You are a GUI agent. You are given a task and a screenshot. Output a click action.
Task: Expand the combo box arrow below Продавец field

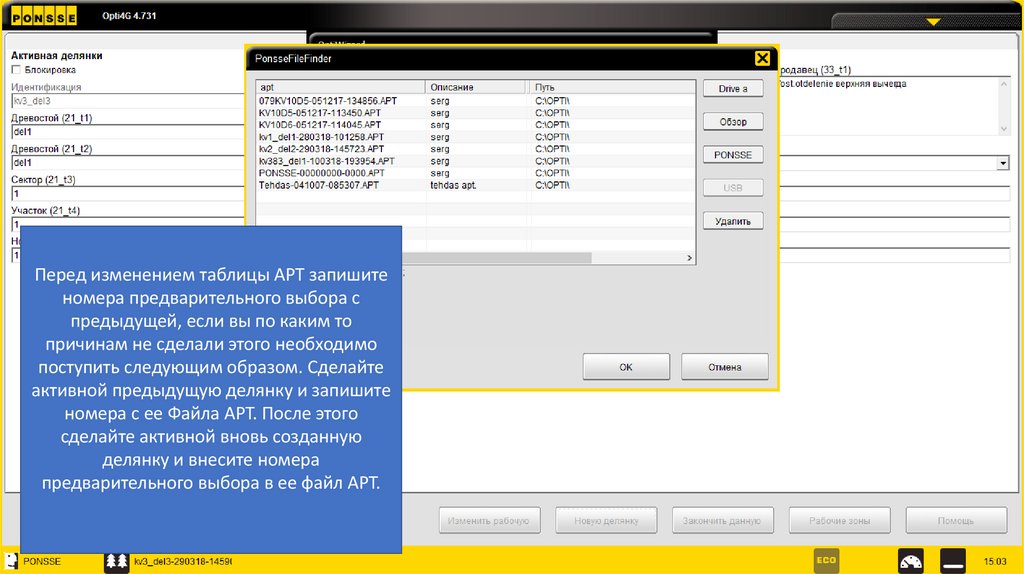1003,163
